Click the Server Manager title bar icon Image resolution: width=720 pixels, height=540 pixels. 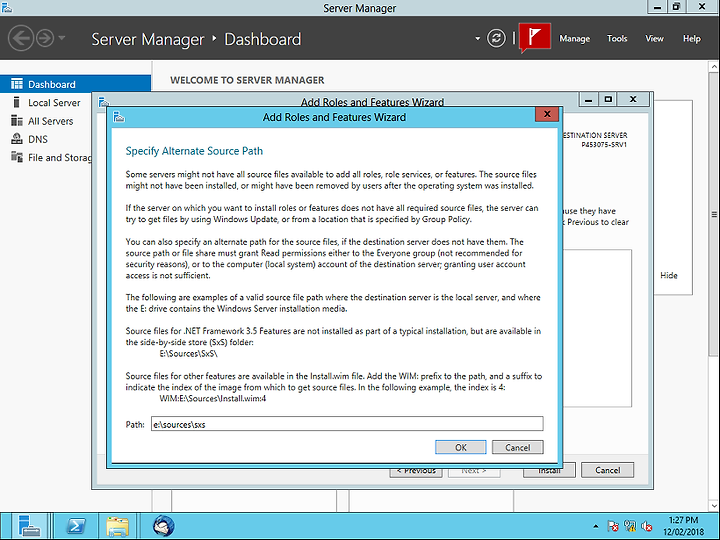[x=6, y=7]
